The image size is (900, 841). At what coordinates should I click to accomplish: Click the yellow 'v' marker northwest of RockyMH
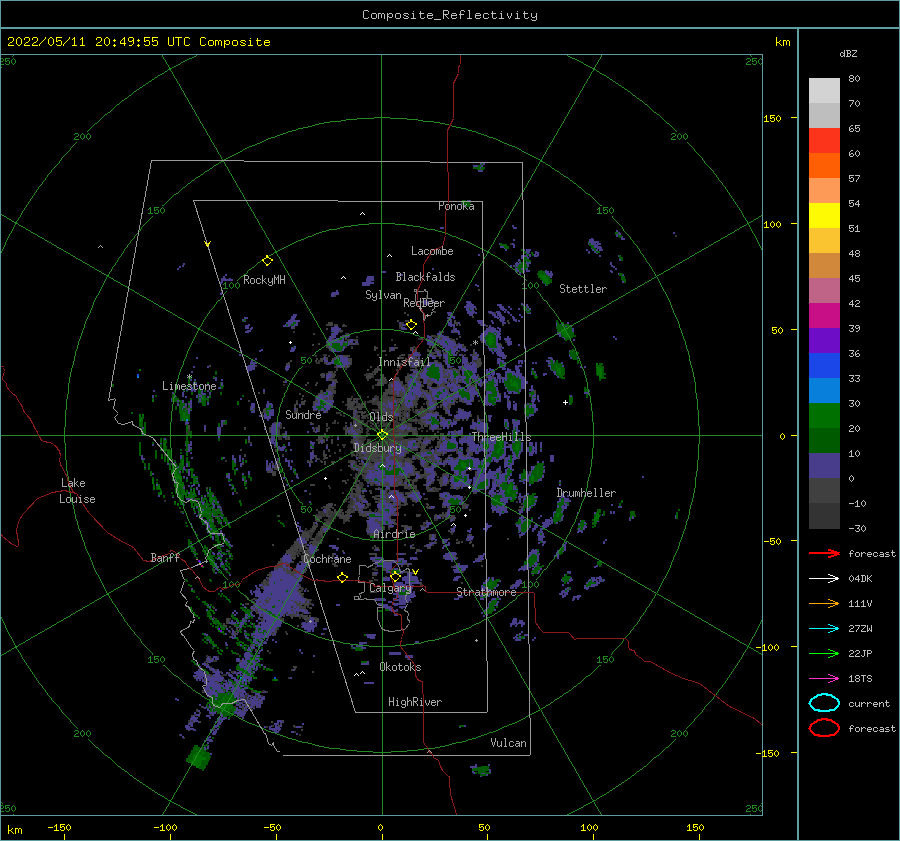(x=208, y=245)
